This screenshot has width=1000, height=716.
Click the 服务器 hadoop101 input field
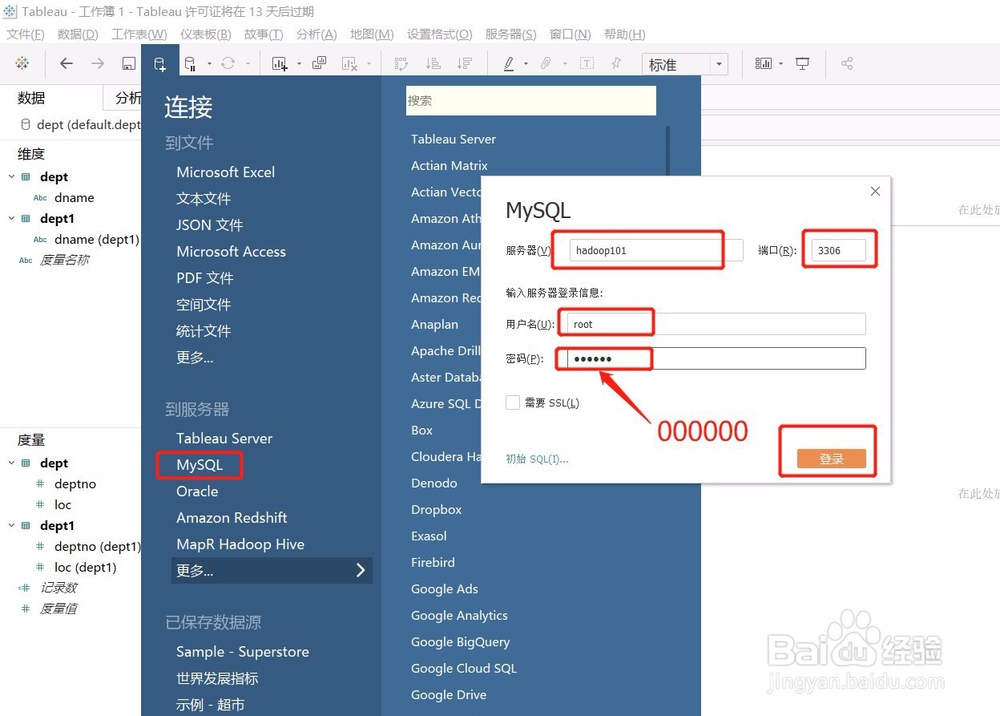tap(656, 250)
